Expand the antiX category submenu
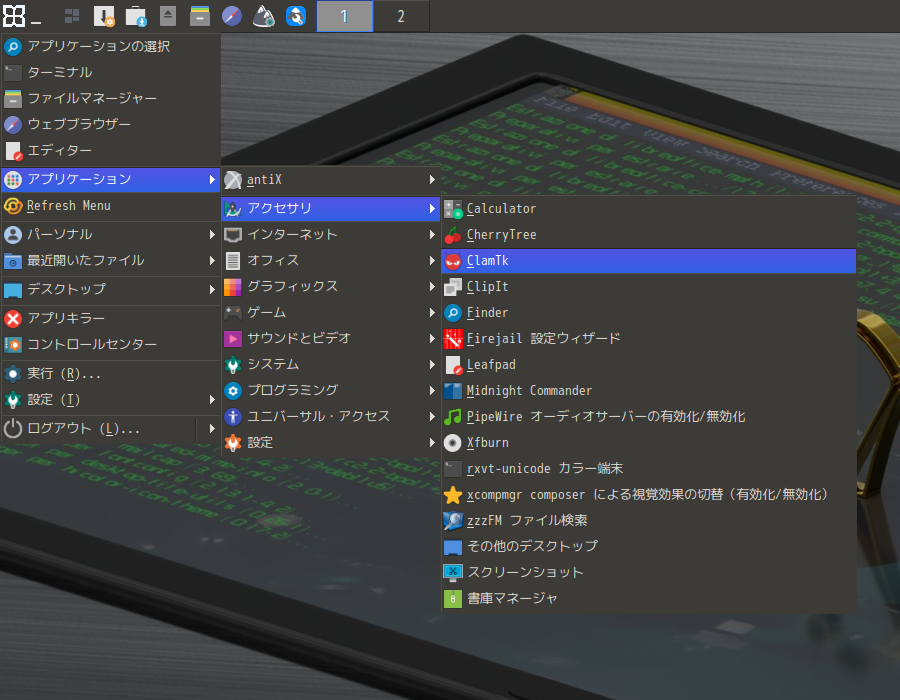 coord(331,180)
